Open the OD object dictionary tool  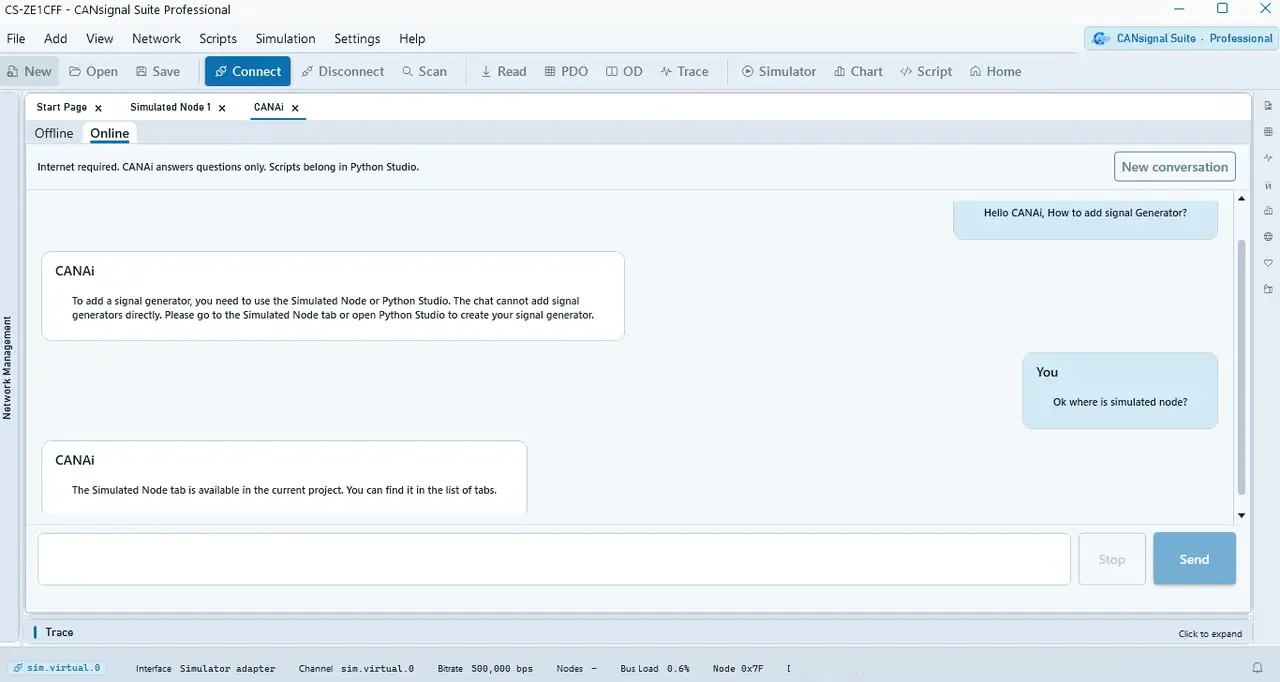[x=624, y=71]
